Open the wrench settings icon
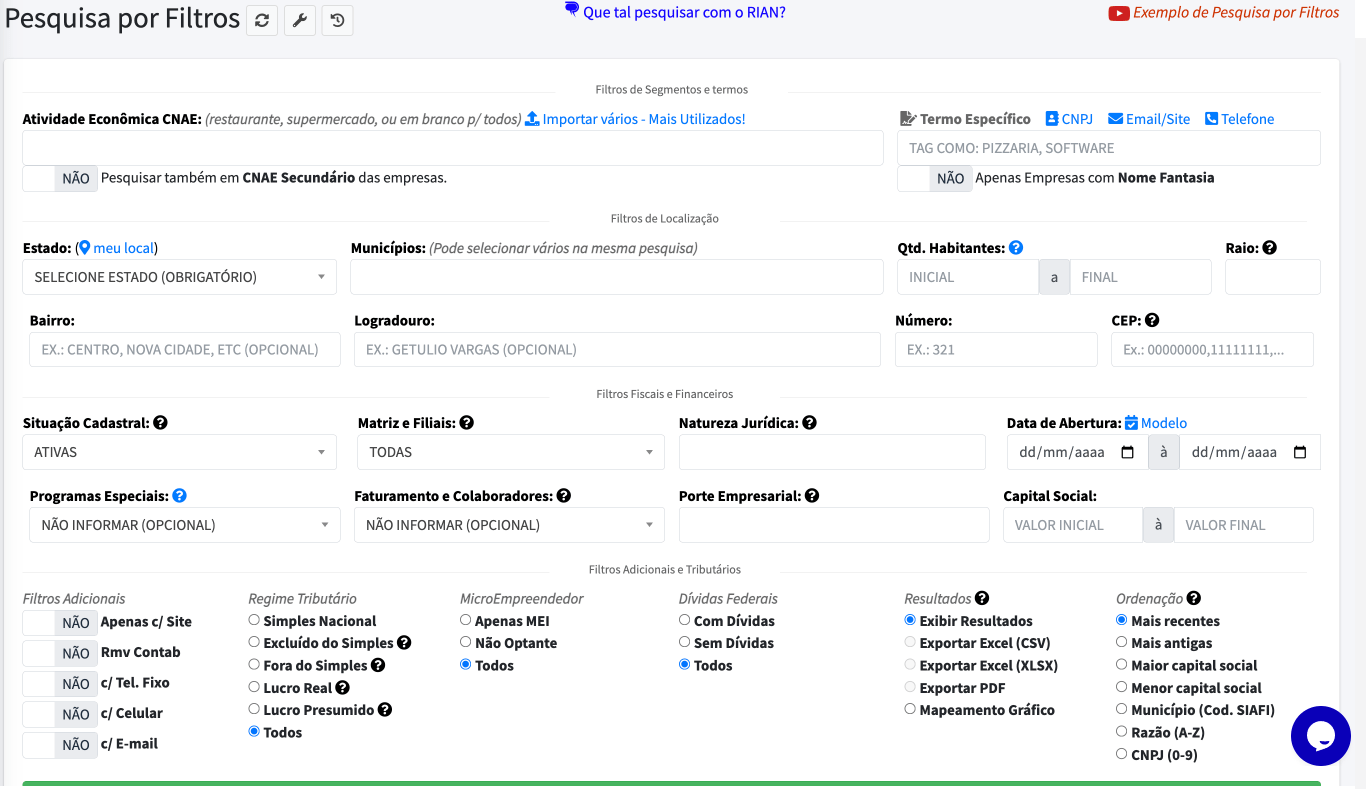Screen dimensions: 1366x789 tap(300, 20)
